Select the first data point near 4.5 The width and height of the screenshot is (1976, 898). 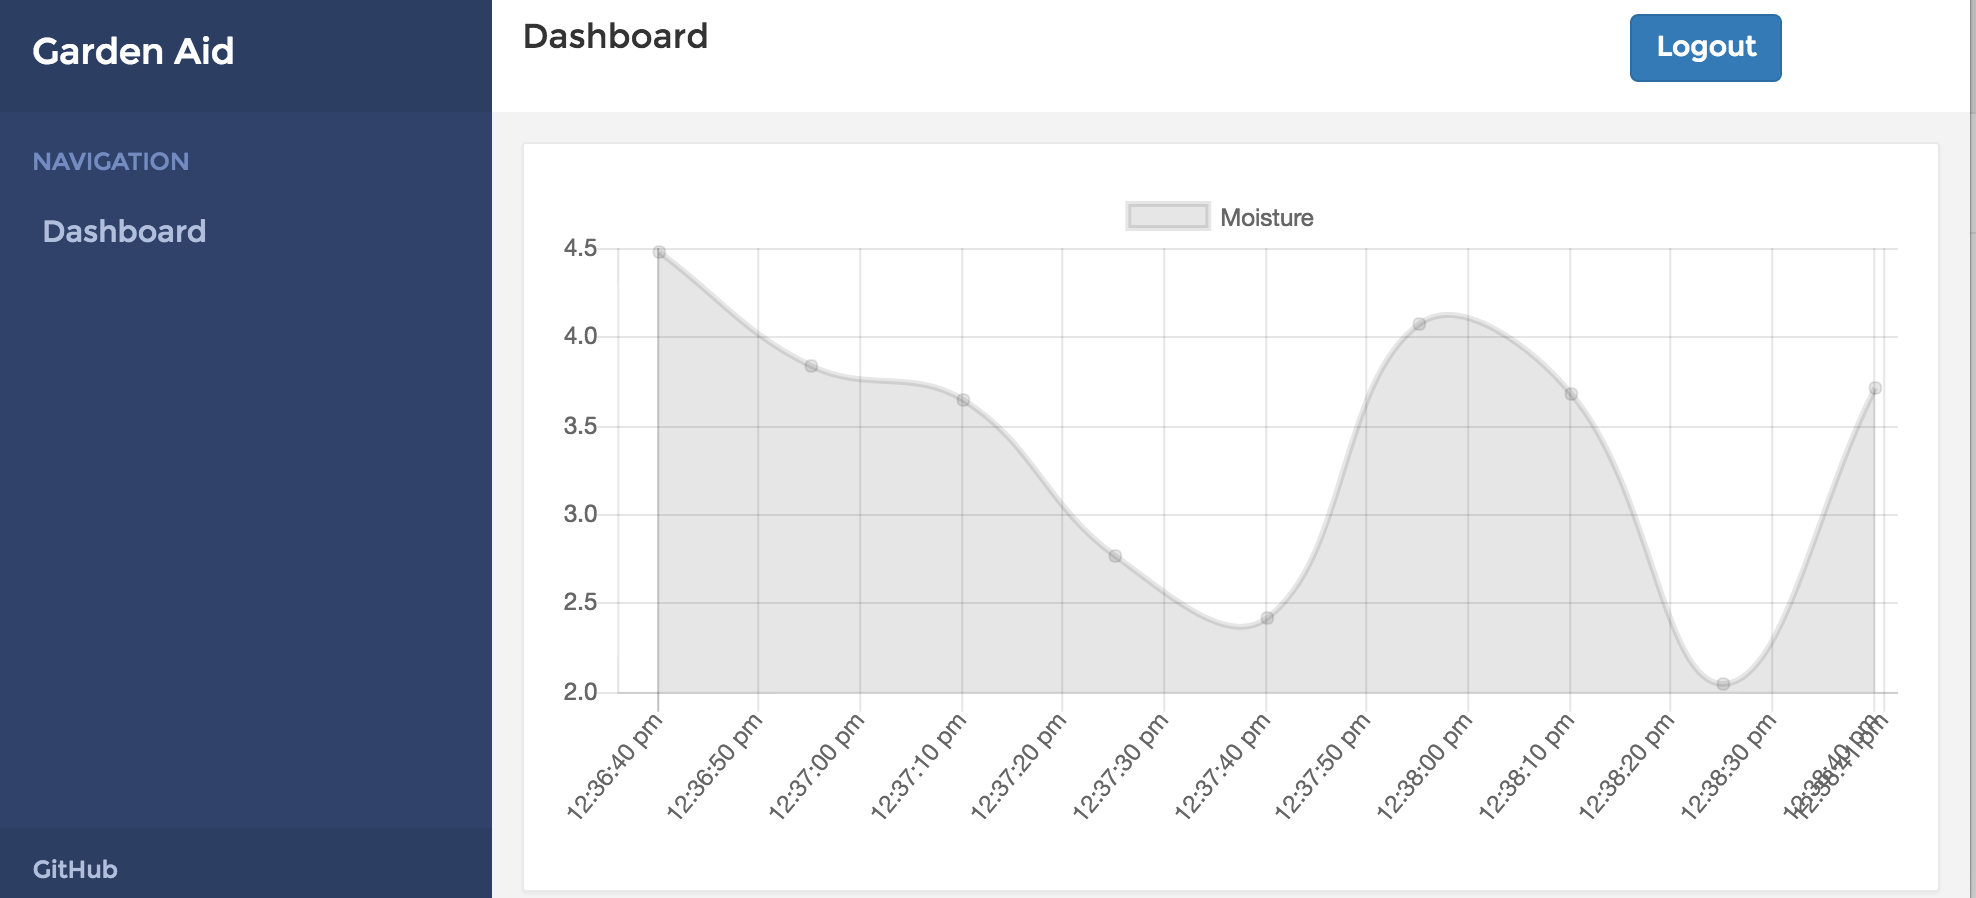tap(659, 252)
